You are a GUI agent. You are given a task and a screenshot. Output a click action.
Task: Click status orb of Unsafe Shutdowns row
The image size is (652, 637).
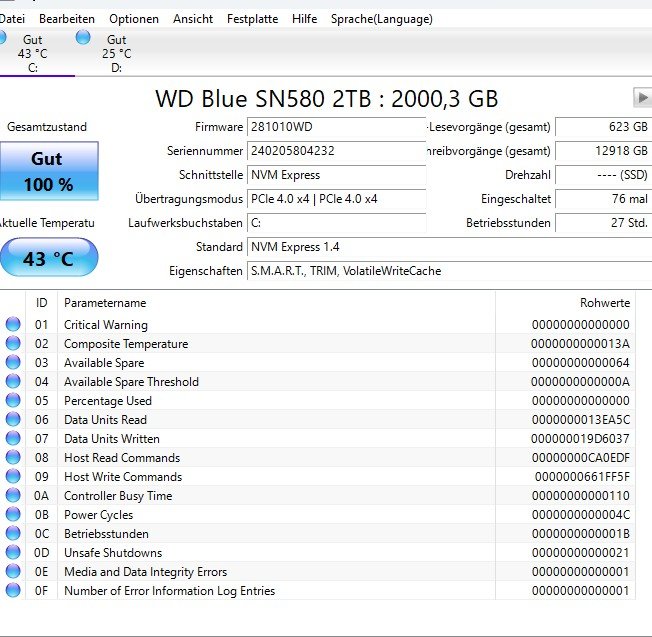coord(13,553)
